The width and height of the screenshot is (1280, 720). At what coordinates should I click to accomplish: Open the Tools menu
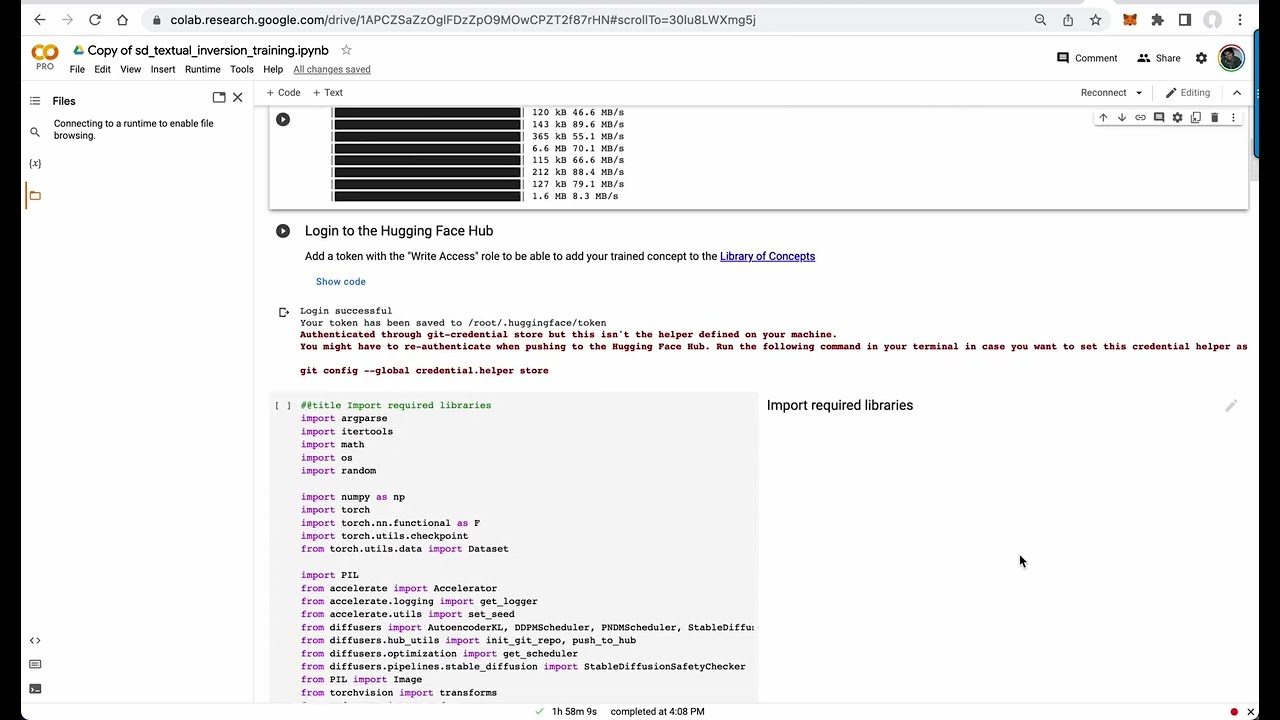242,69
